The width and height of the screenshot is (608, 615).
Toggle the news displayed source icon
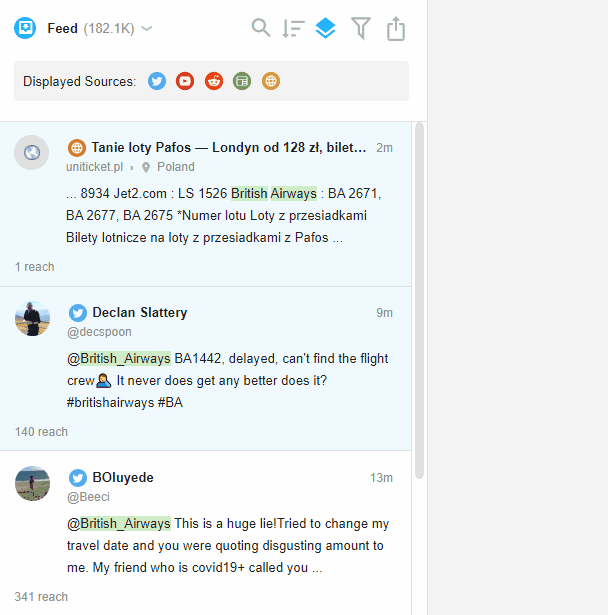tap(242, 81)
